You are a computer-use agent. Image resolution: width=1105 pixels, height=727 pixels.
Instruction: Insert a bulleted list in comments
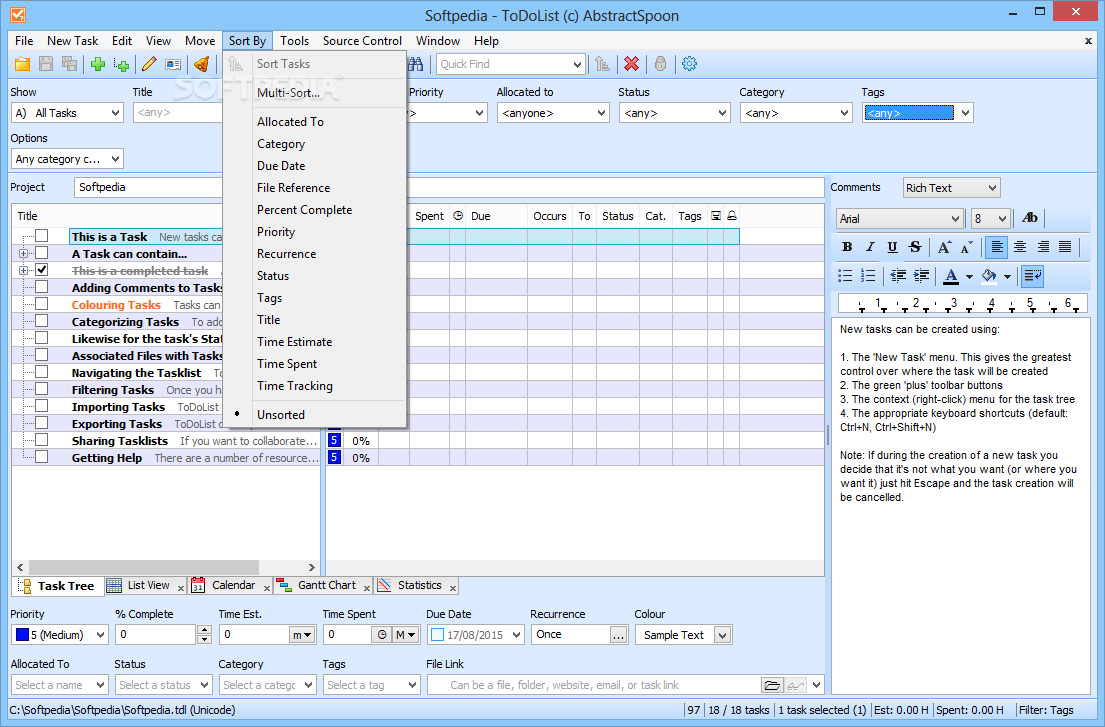tap(845, 275)
